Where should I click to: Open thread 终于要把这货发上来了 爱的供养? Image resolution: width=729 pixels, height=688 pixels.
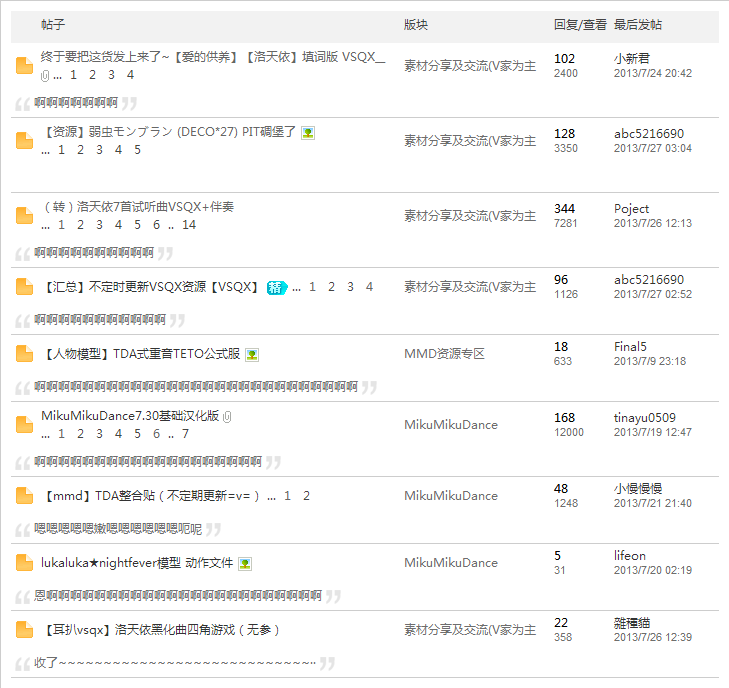click(x=213, y=57)
